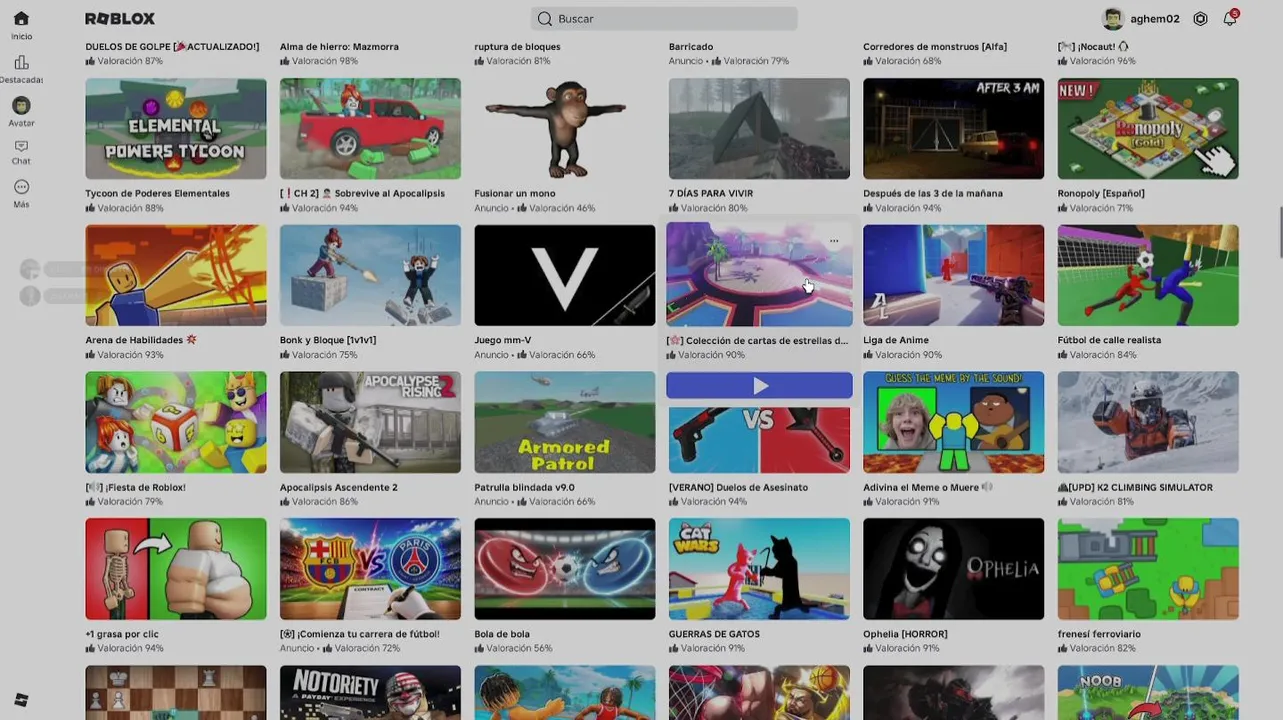Screen dimensions: 1283x720
Task: Open the aghem02 username link
Action: [1155, 19]
